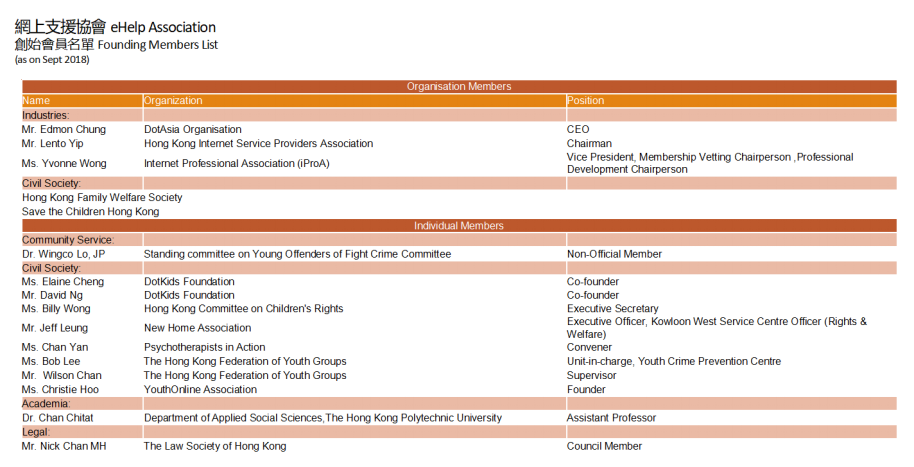This screenshot has height=467, width=914.
Task: Select 'Department of Applied Social Sciences' cell
Action: (323, 418)
